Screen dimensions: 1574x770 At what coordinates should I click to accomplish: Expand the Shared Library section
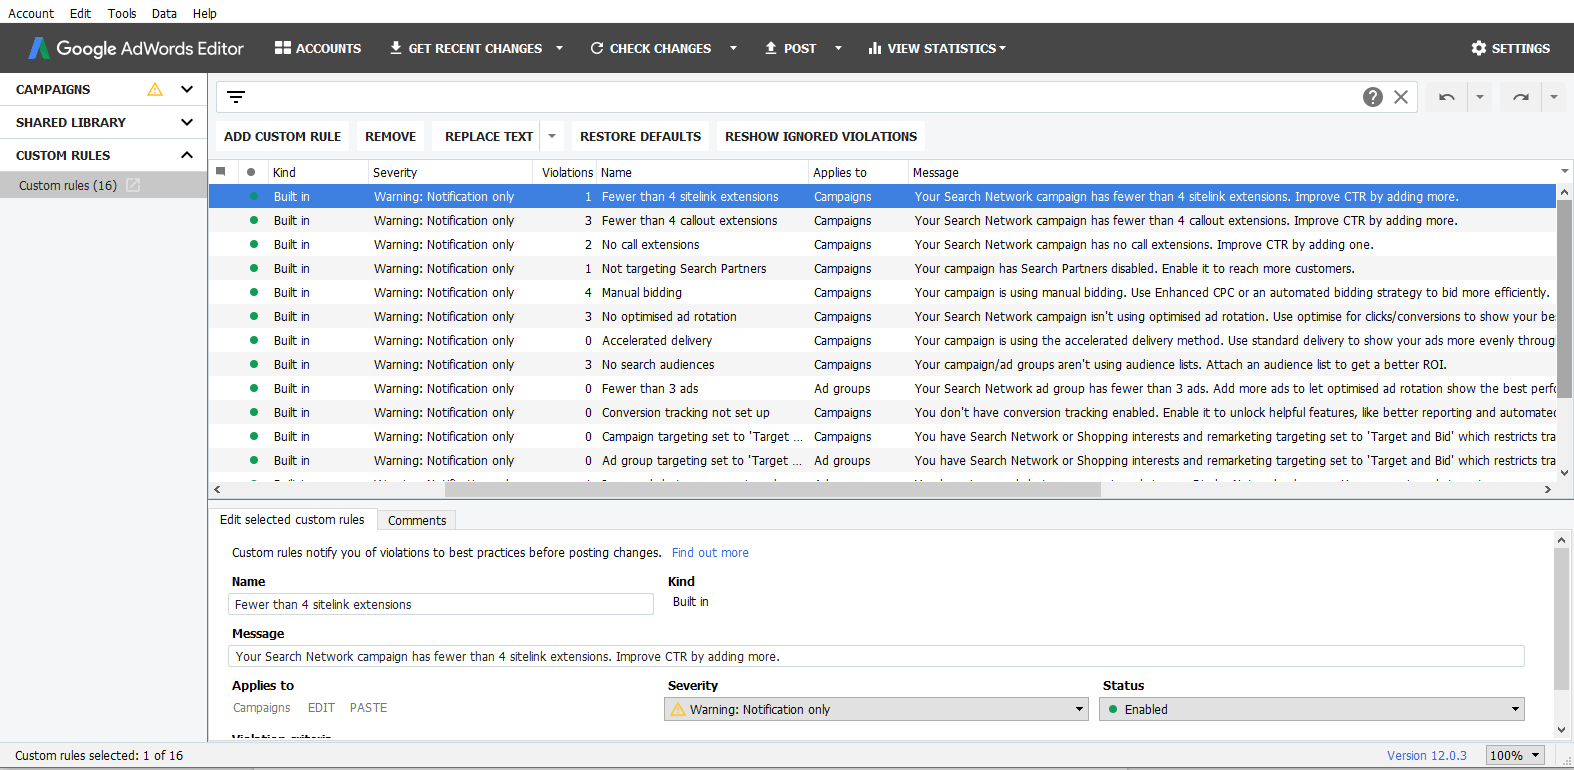pos(187,122)
